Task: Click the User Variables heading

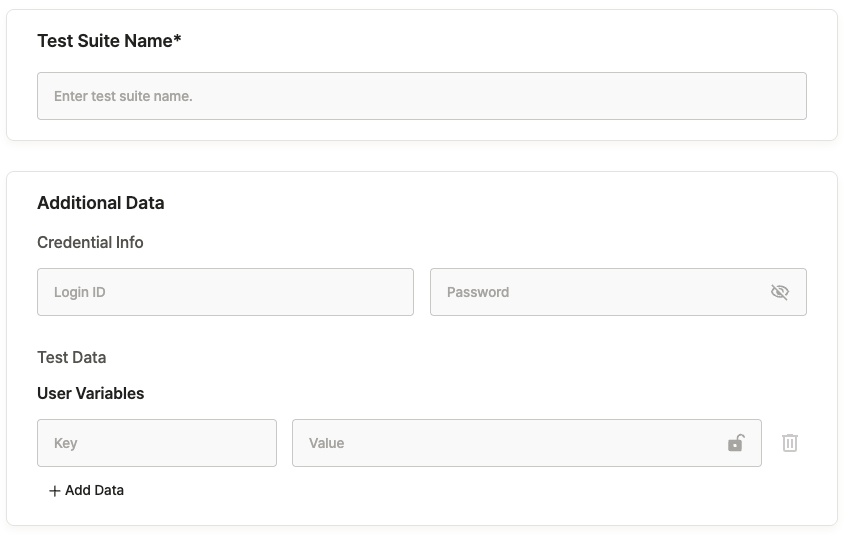Action: click(91, 394)
